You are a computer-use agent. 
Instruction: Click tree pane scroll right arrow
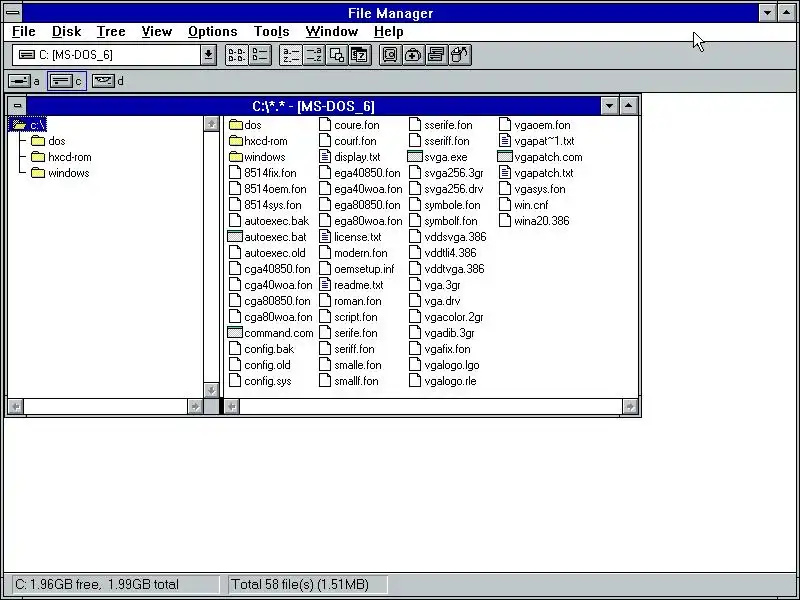(x=195, y=407)
